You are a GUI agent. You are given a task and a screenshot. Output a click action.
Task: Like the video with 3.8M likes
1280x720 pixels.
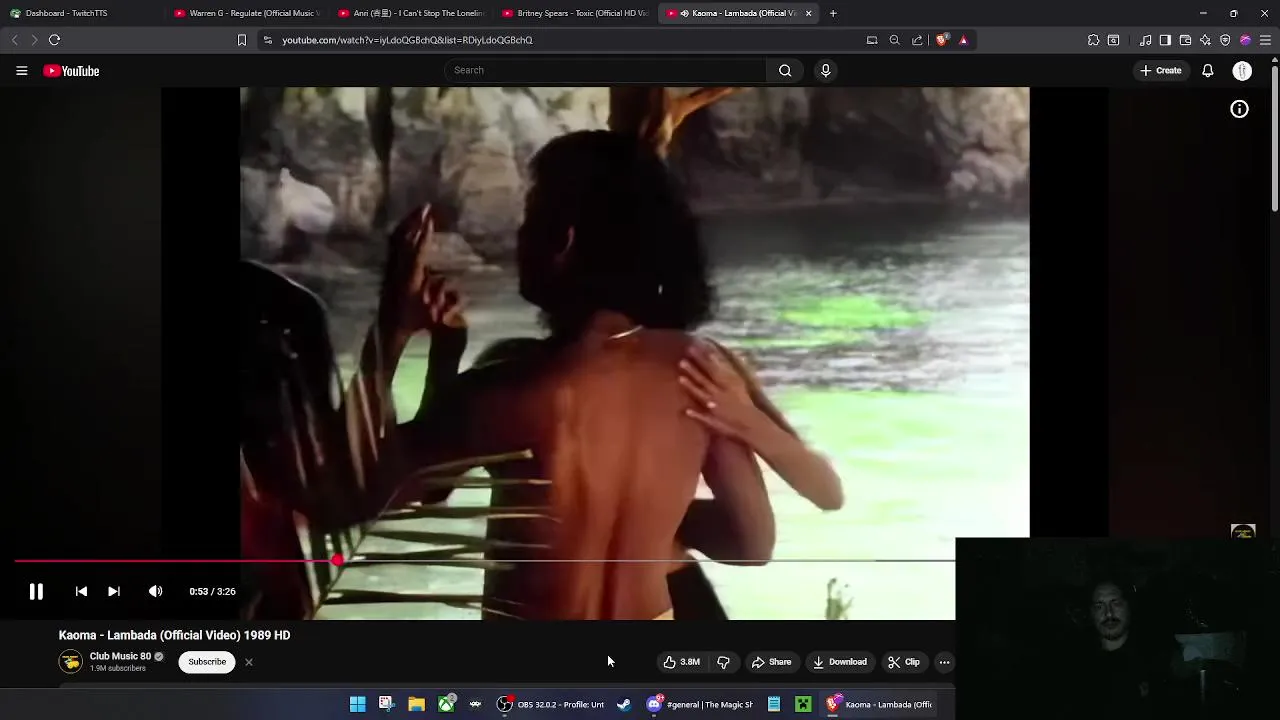tap(682, 662)
